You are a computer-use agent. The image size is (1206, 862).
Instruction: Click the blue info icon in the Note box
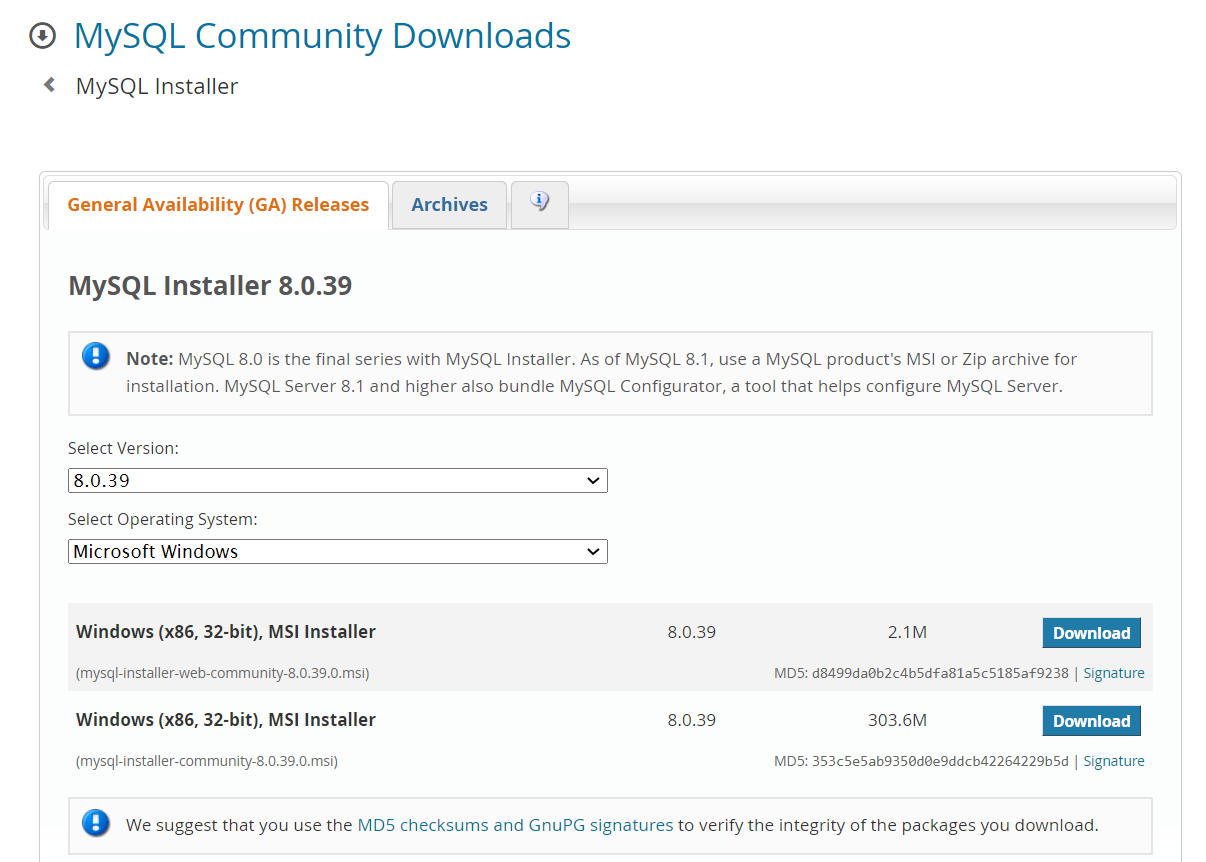pyautogui.click(x=96, y=356)
